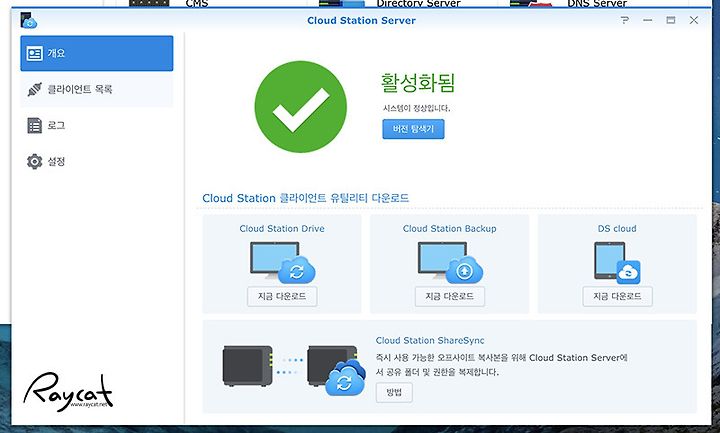Minimize the Cloud Station Server window
The height and width of the screenshot is (433, 720).
click(647, 20)
